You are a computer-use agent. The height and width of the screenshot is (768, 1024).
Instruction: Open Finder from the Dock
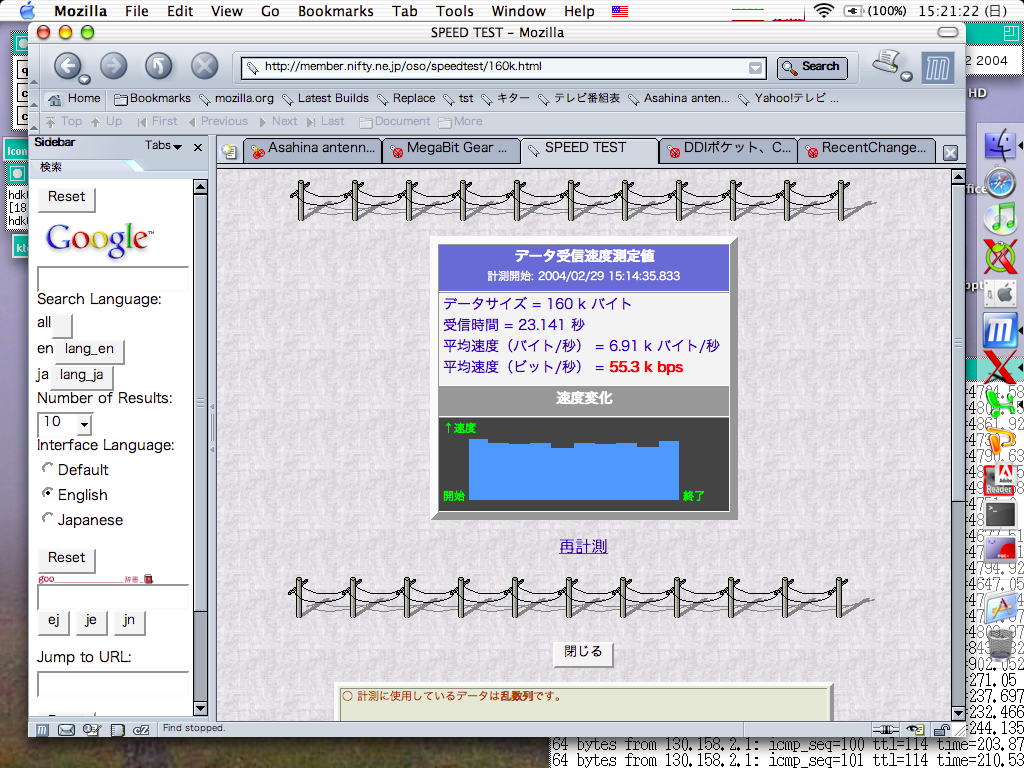pyautogui.click(x=999, y=144)
